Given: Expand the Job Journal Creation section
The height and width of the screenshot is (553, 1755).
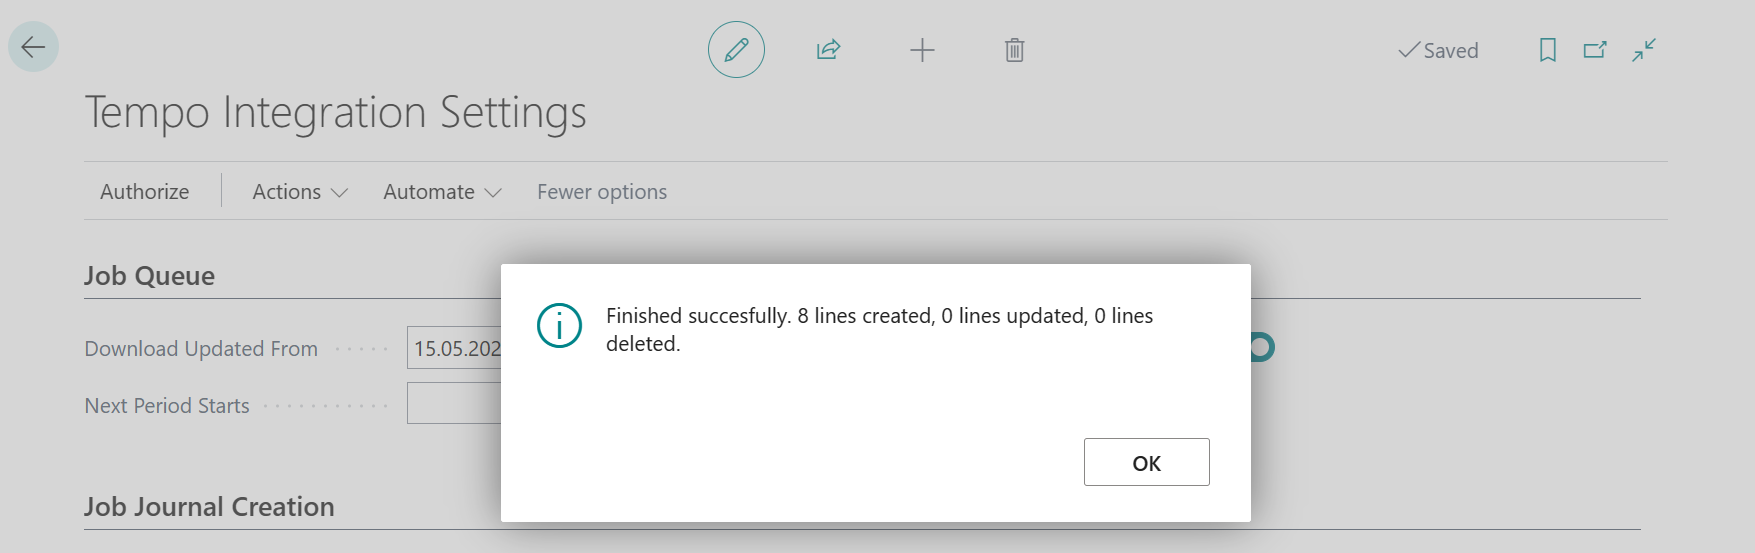Looking at the screenshot, I should (209, 507).
